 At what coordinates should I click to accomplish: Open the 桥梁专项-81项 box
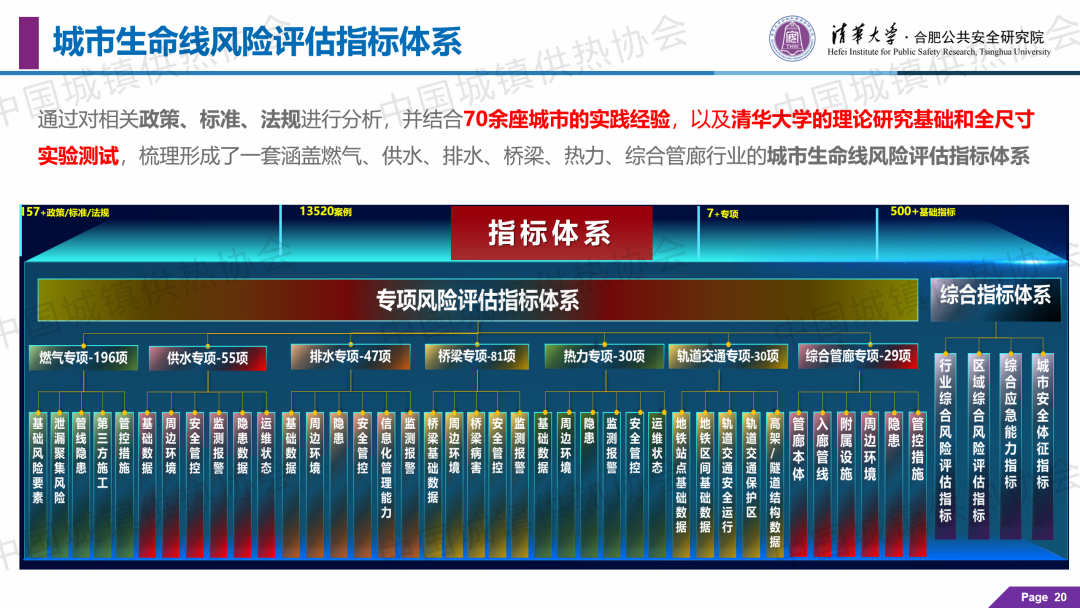(x=476, y=356)
